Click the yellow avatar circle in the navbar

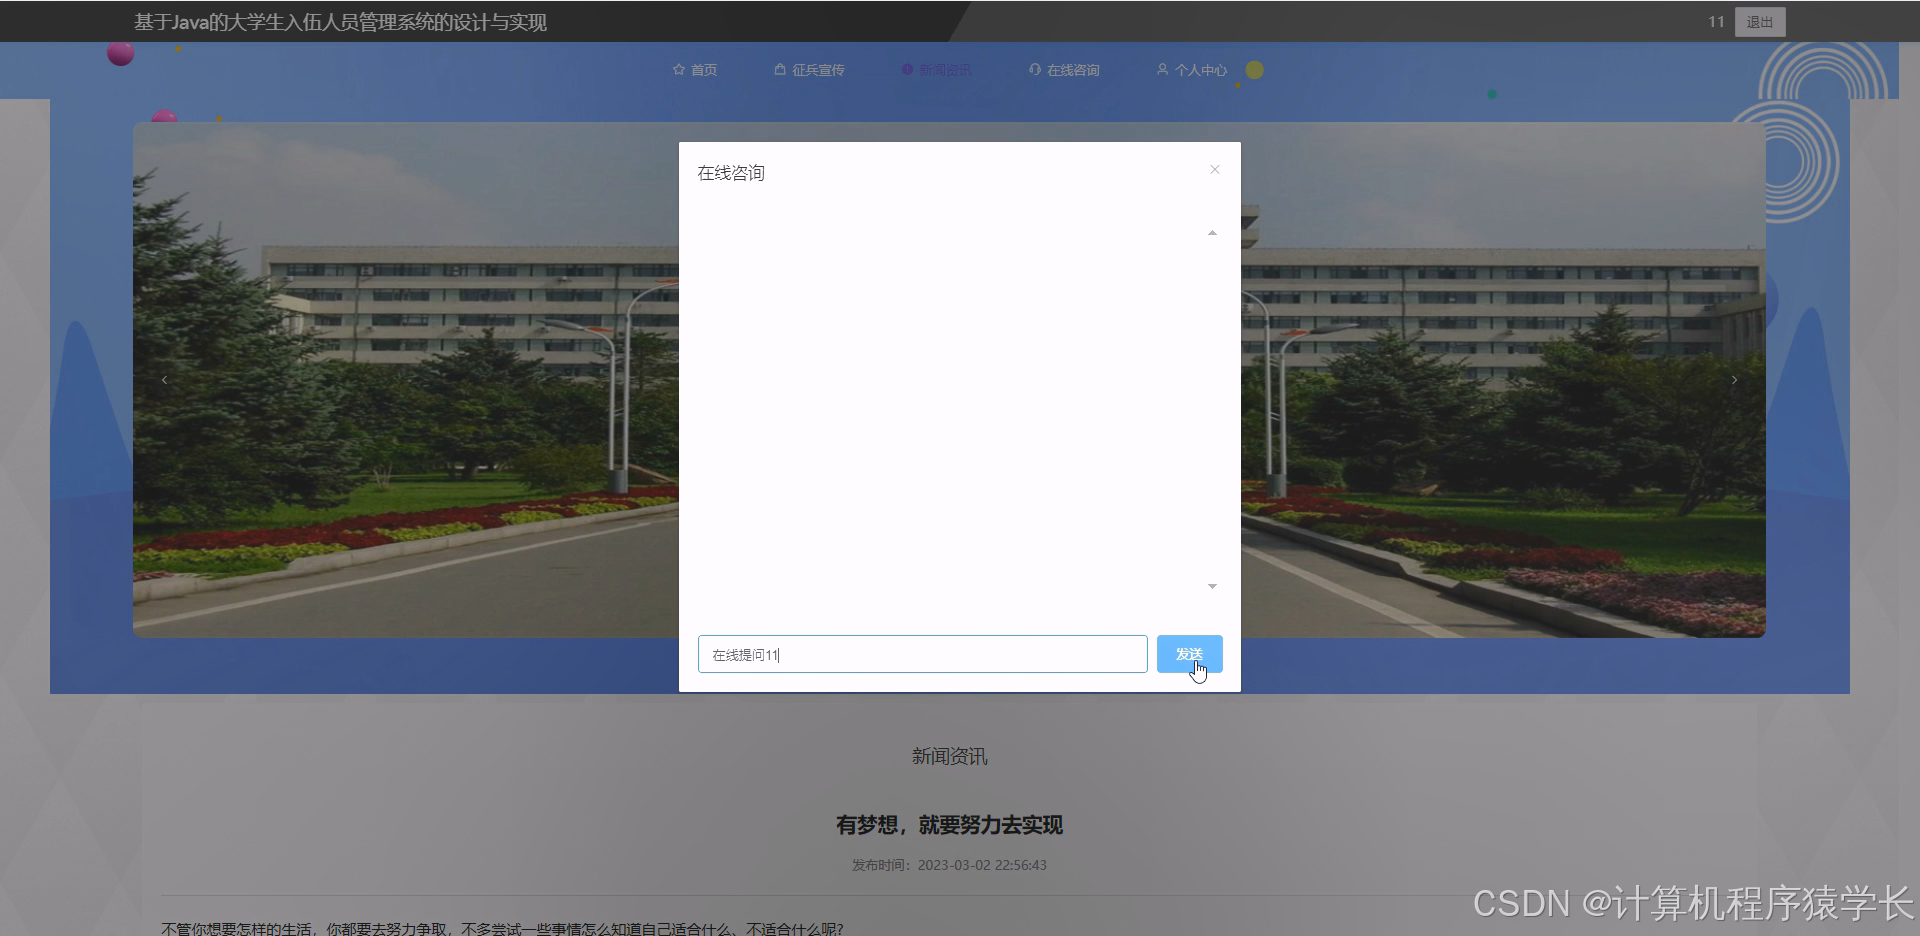1254,69
